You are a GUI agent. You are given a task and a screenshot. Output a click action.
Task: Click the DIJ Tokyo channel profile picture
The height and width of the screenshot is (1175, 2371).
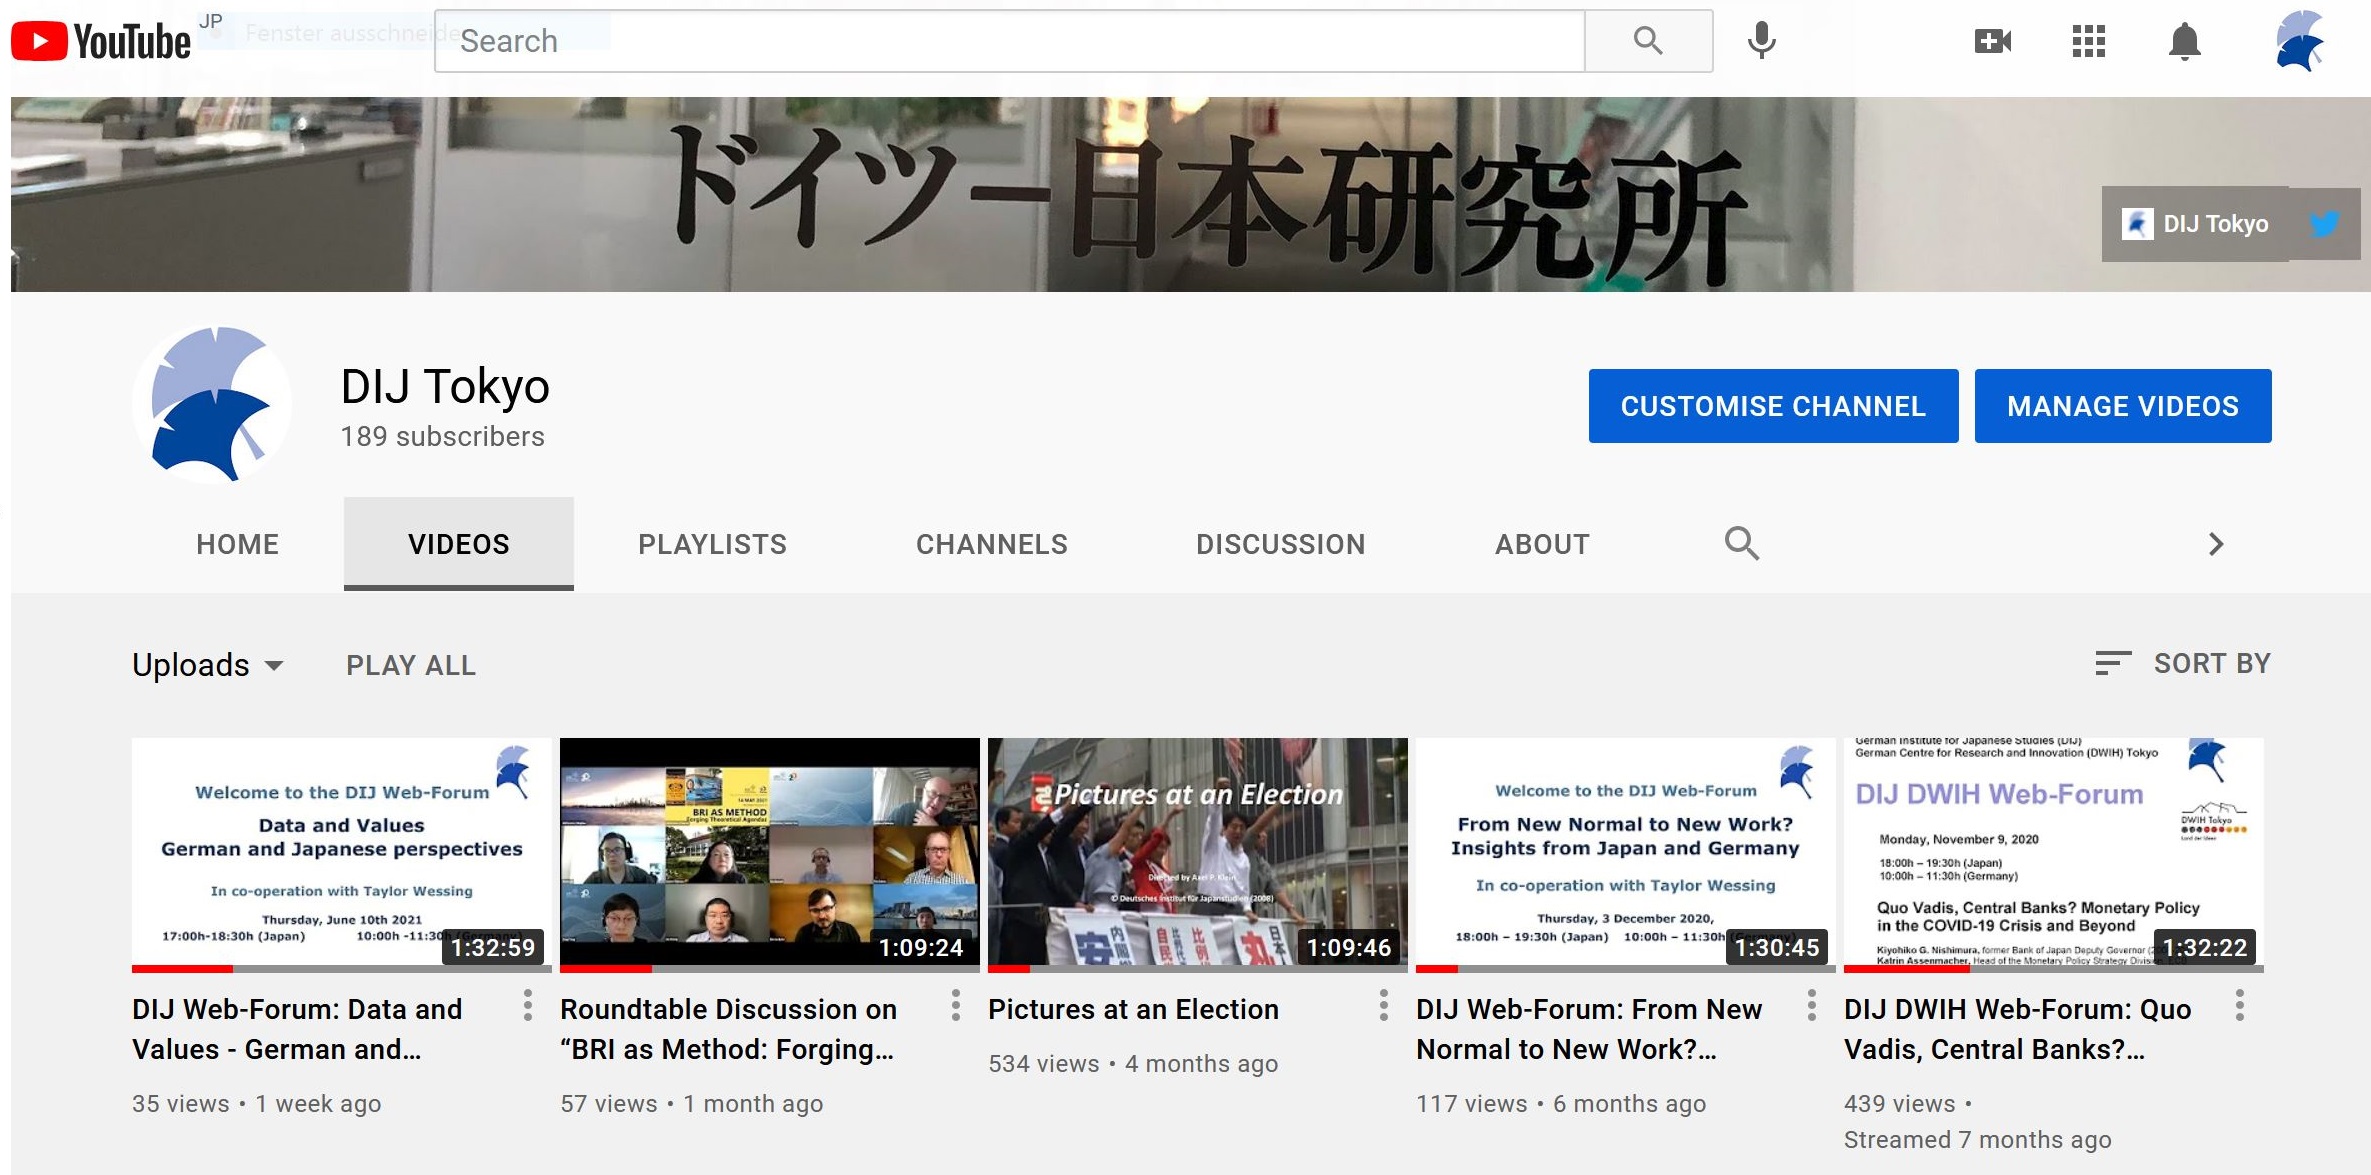pyautogui.click(x=212, y=405)
